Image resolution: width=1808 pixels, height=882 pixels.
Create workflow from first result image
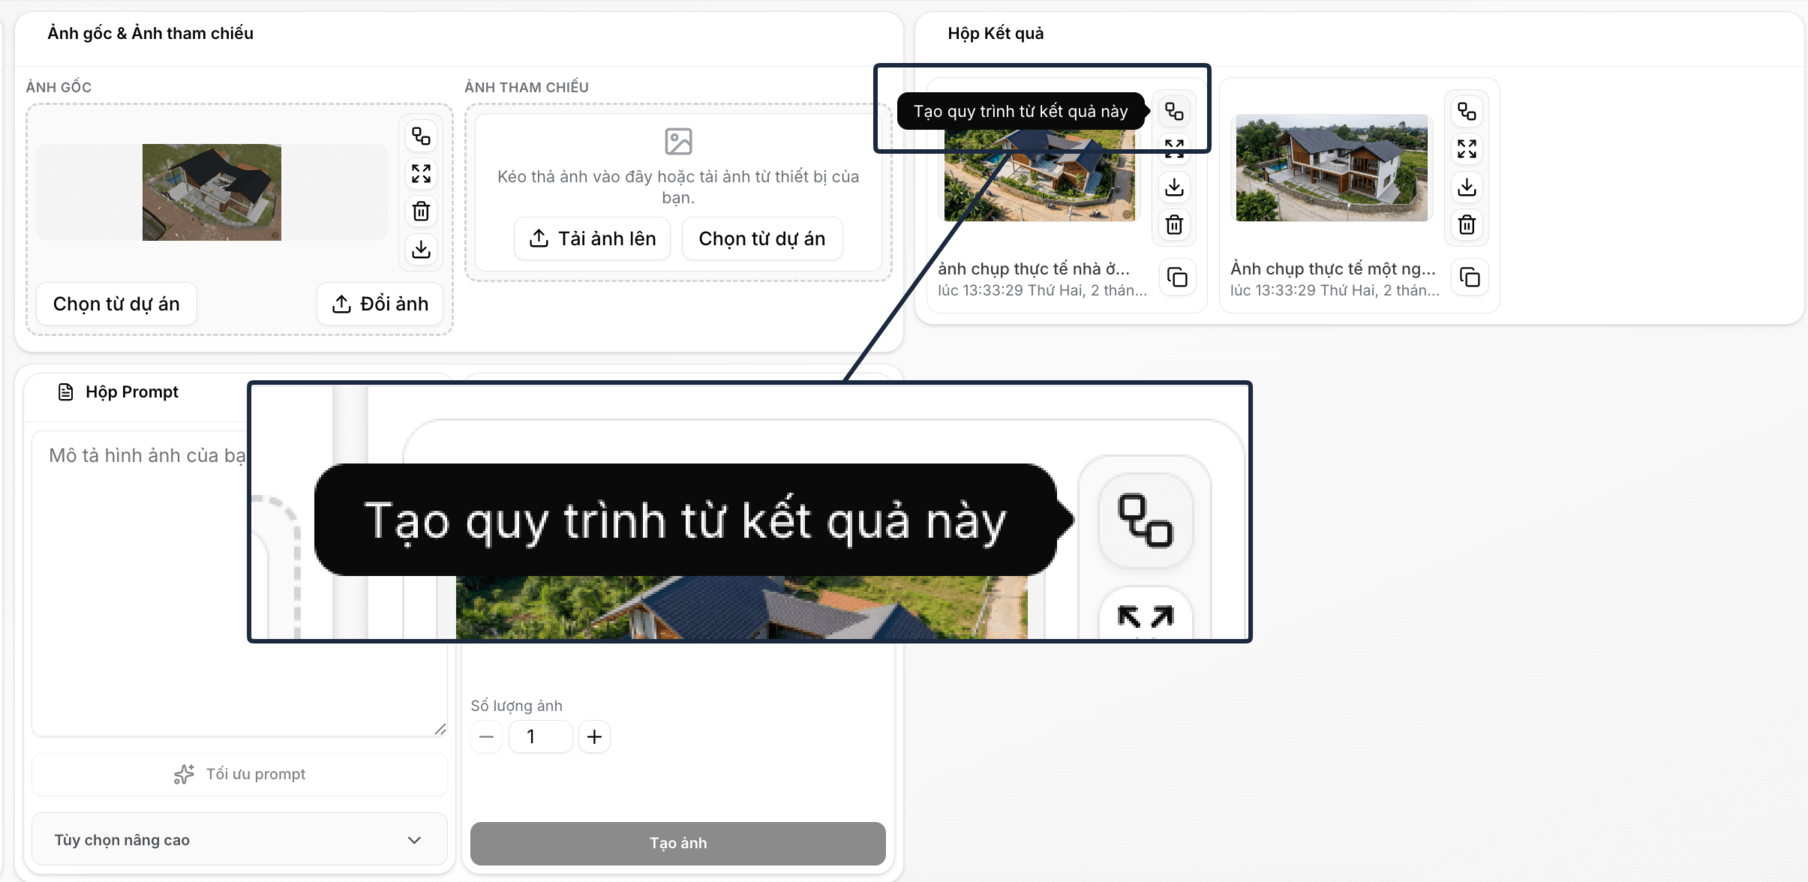tap(1174, 111)
